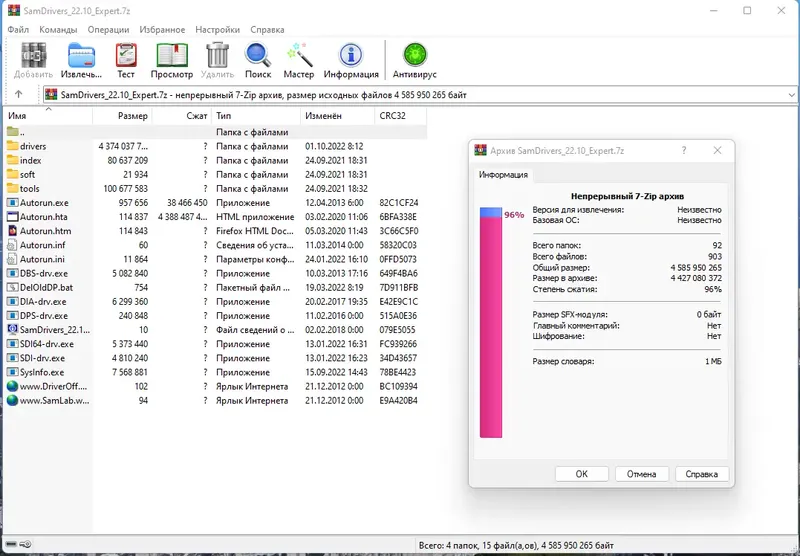
Task: Open the Файл menu
Action: pyautogui.click(x=18, y=30)
